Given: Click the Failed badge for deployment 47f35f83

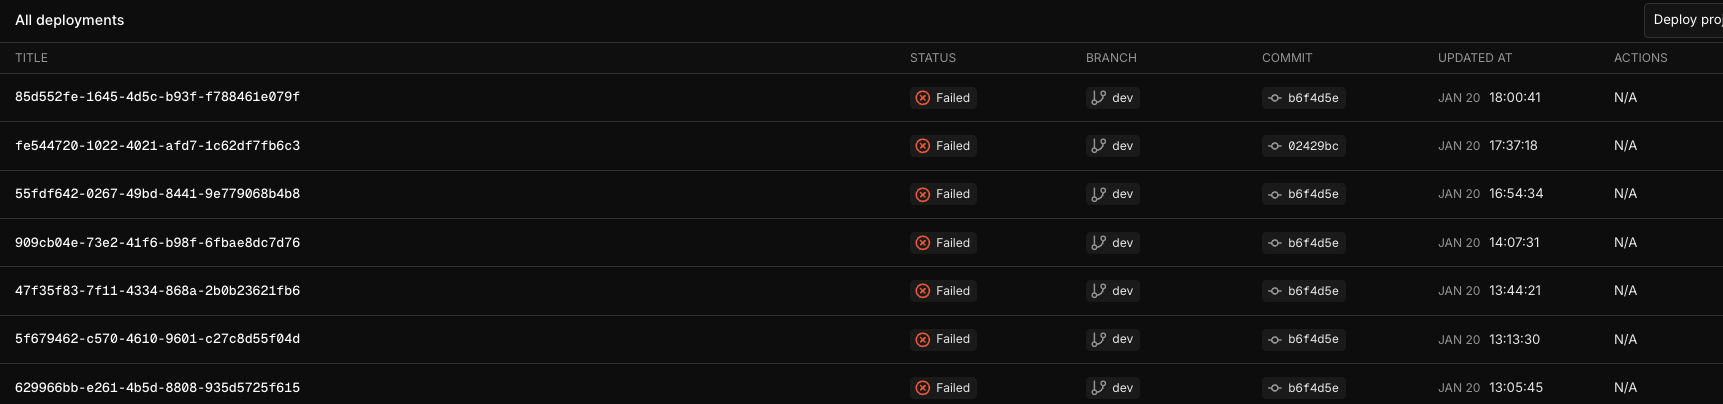Looking at the screenshot, I should point(943,291).
